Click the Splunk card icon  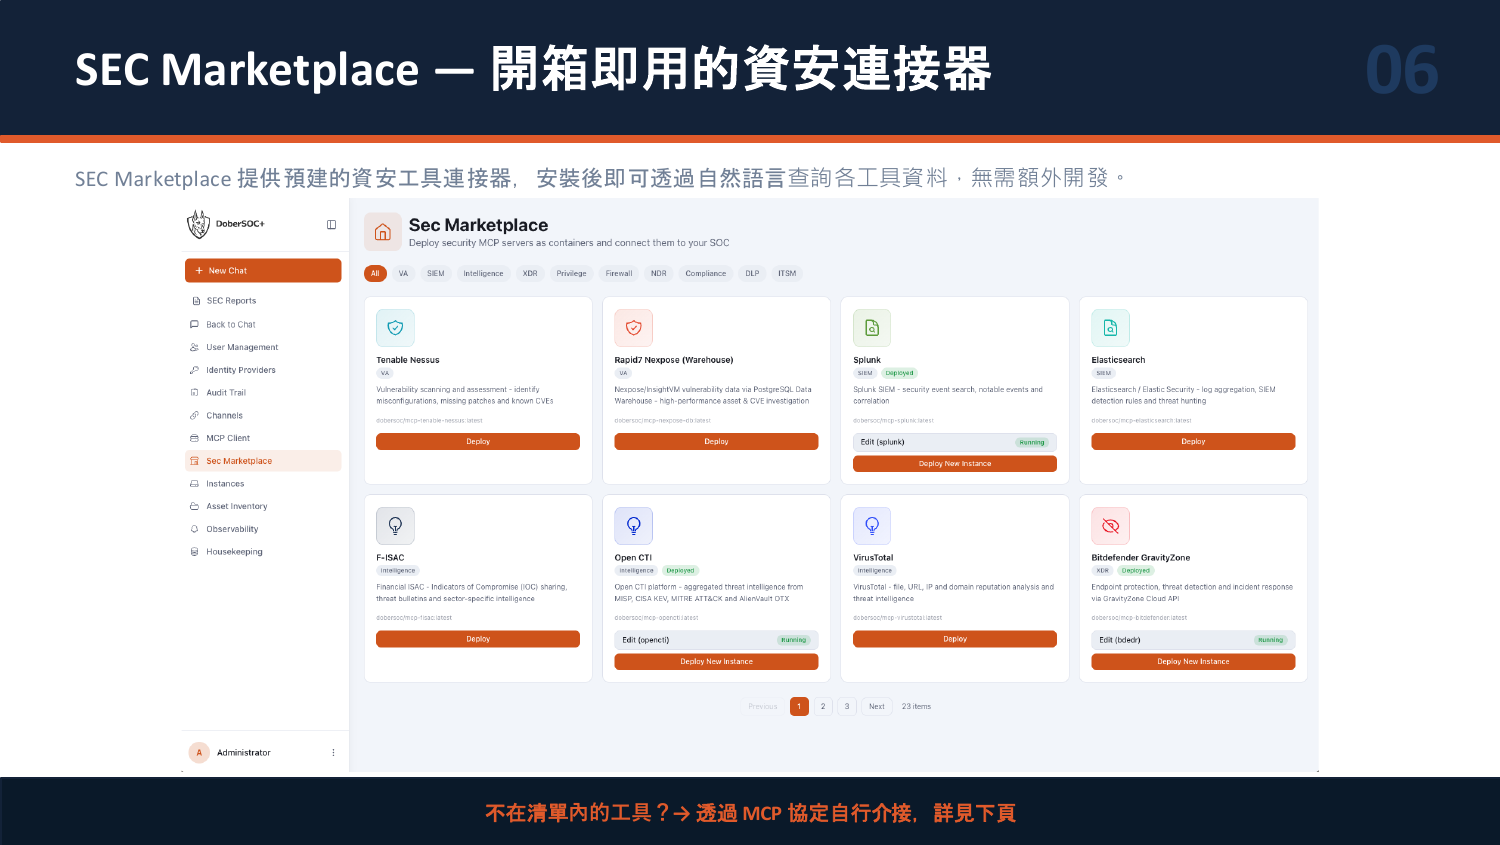pyautogui.click(x=872, y=328)
